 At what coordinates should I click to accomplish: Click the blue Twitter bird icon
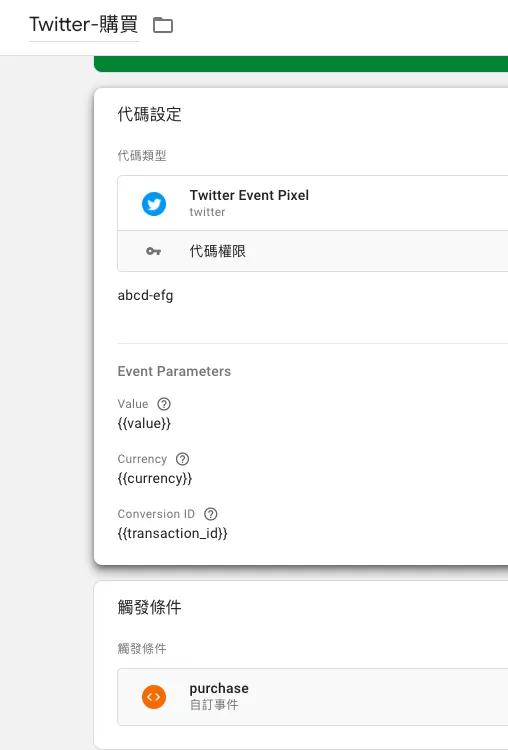[154, 204]
